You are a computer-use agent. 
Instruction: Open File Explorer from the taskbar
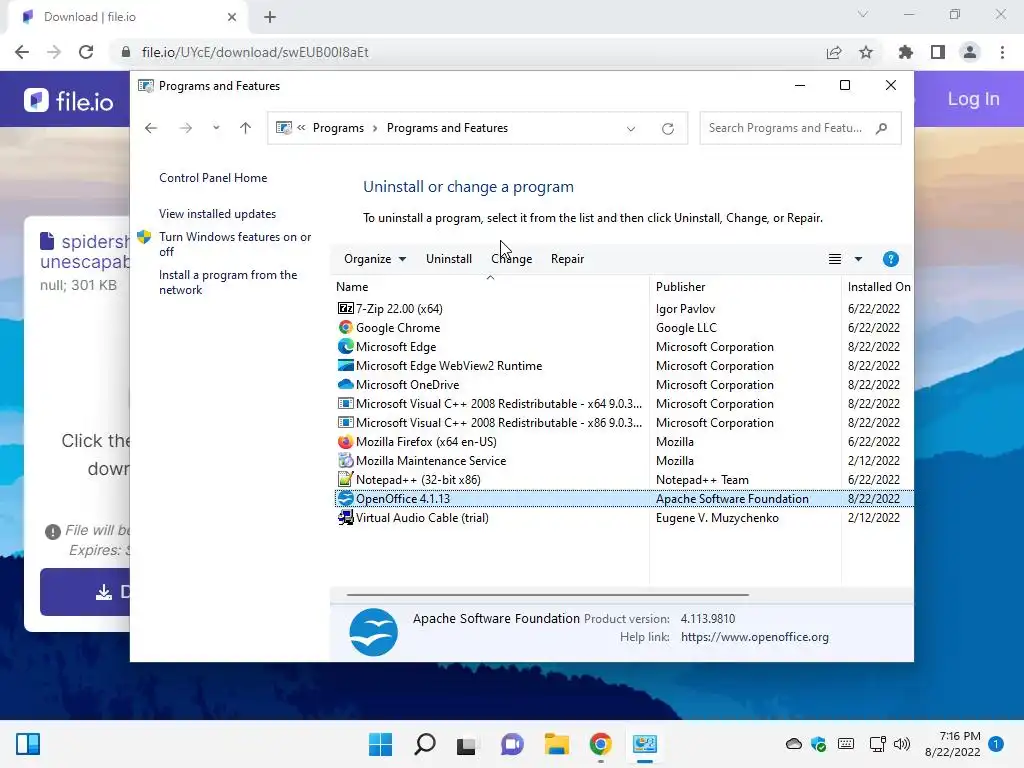click(x=557, y=744)
